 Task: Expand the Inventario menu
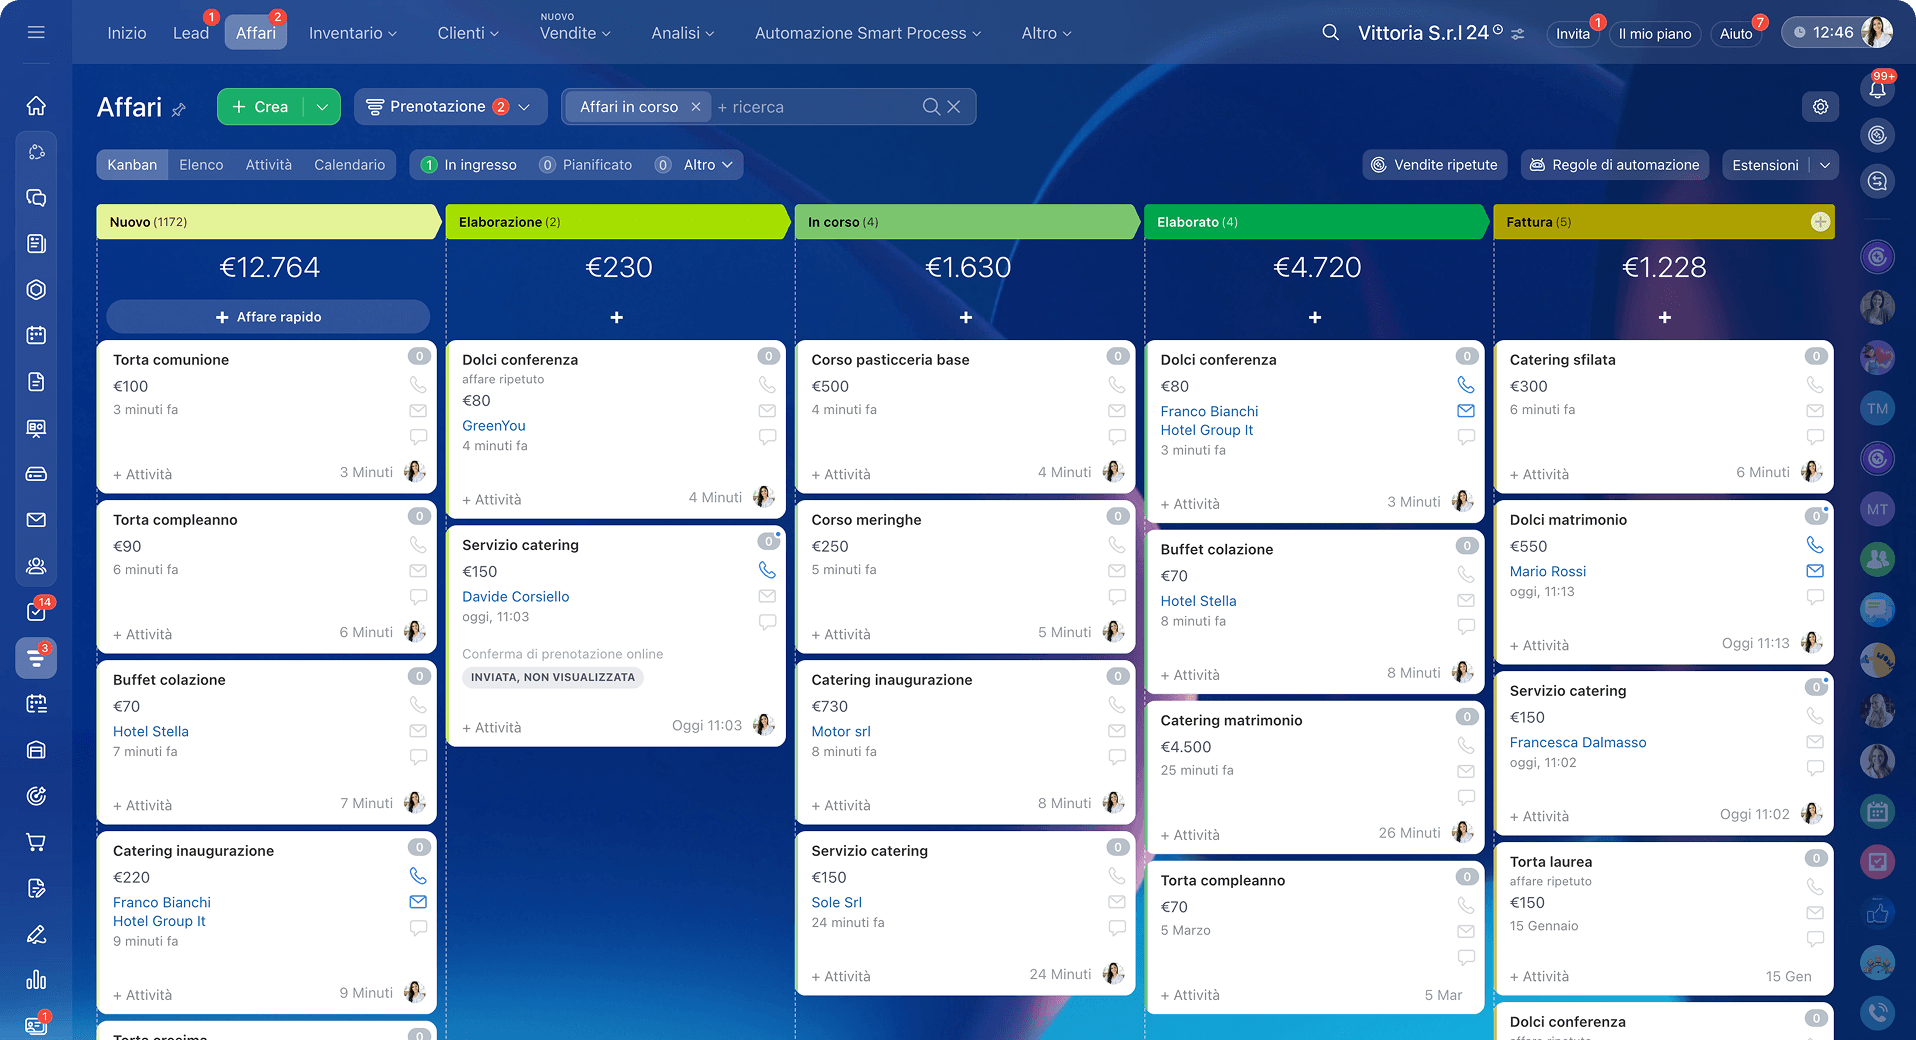[x=353, y=33]
